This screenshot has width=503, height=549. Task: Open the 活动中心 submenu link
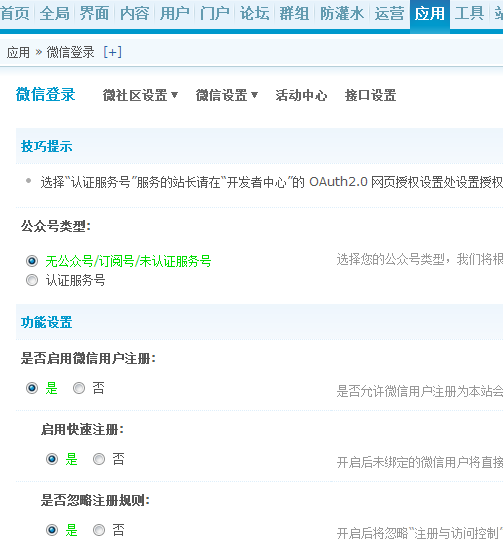(301, 95)
